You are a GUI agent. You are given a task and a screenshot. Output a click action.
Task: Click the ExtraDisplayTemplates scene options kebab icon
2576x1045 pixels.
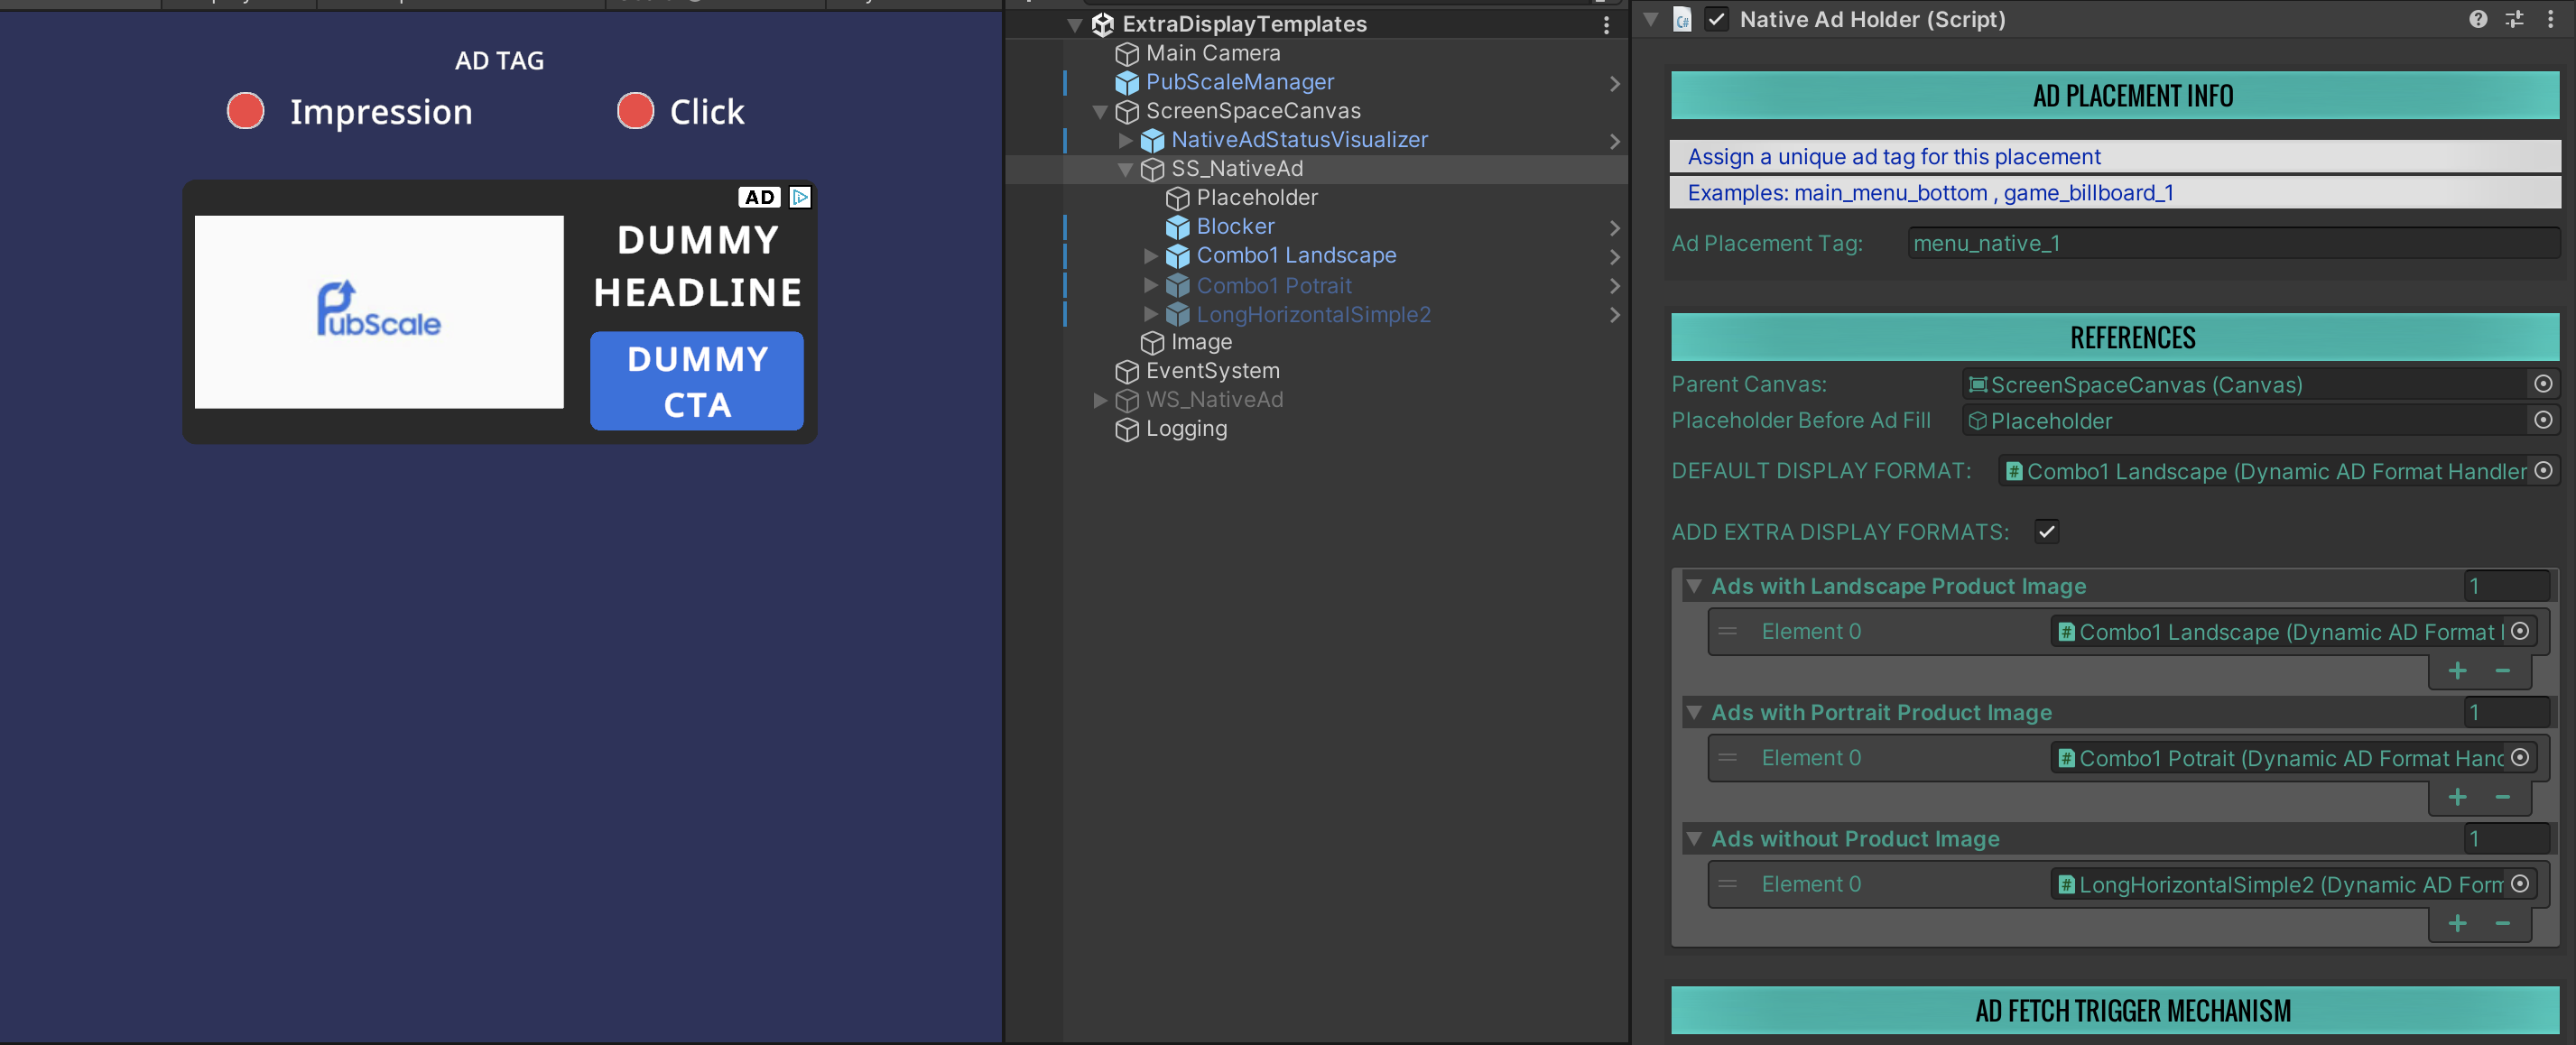pyautogui.click(x=1606, y=25)
